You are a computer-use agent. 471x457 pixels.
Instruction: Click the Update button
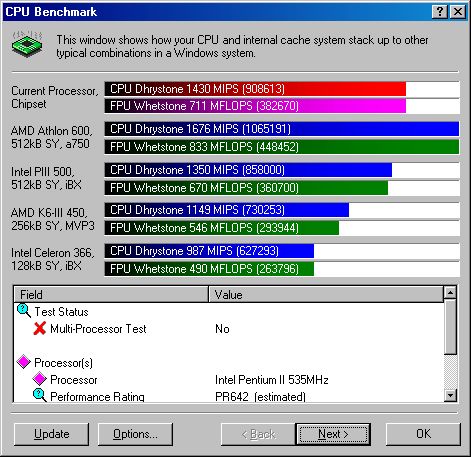52,434
